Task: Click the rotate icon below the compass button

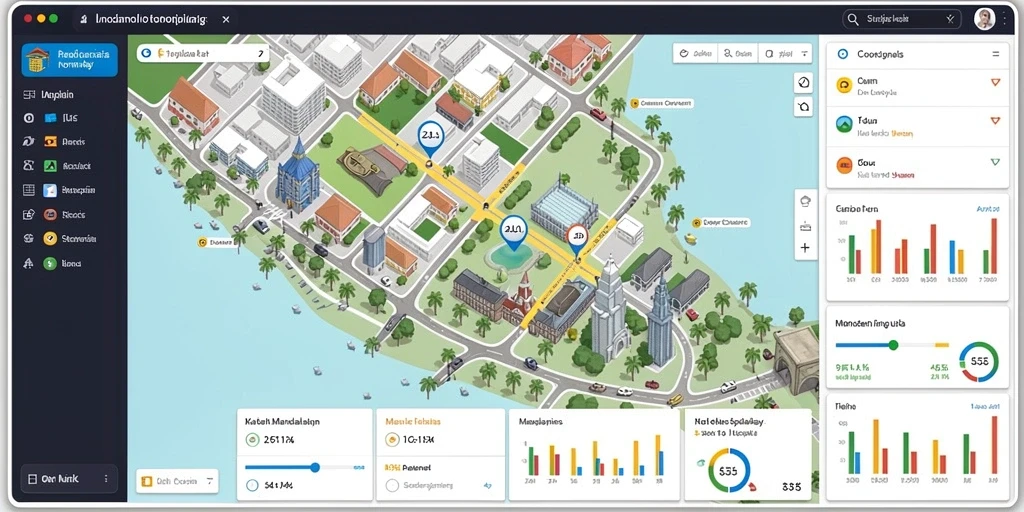Action: coord(803,106)
